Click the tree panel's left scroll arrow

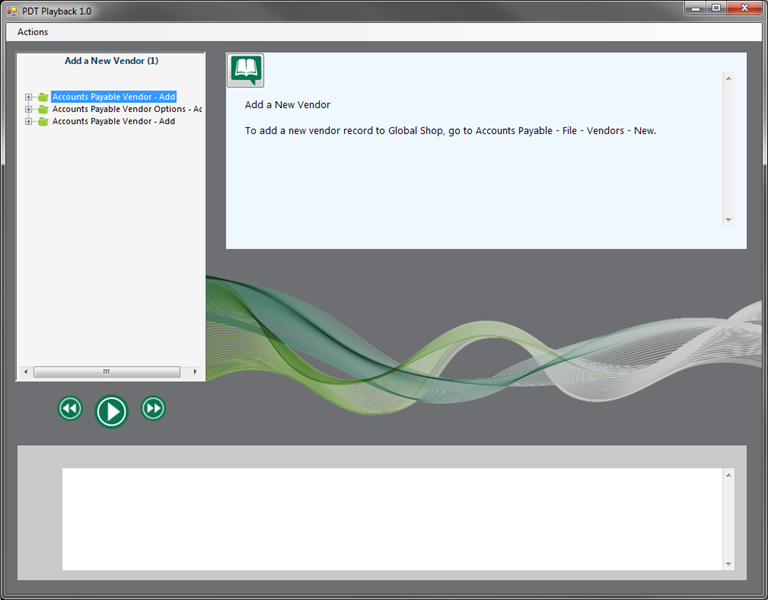tap(26, 372)
